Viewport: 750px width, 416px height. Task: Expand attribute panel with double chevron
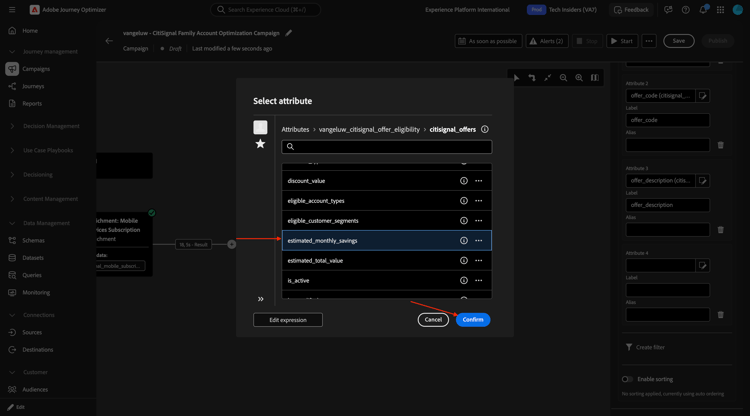(260, 299)
